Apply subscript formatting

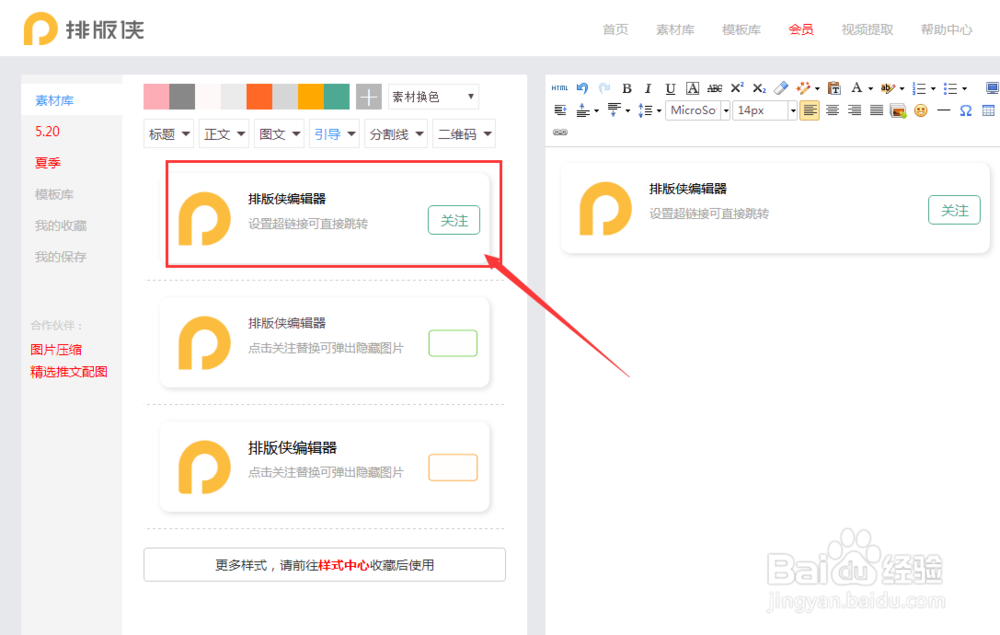(x=759, y=88)
